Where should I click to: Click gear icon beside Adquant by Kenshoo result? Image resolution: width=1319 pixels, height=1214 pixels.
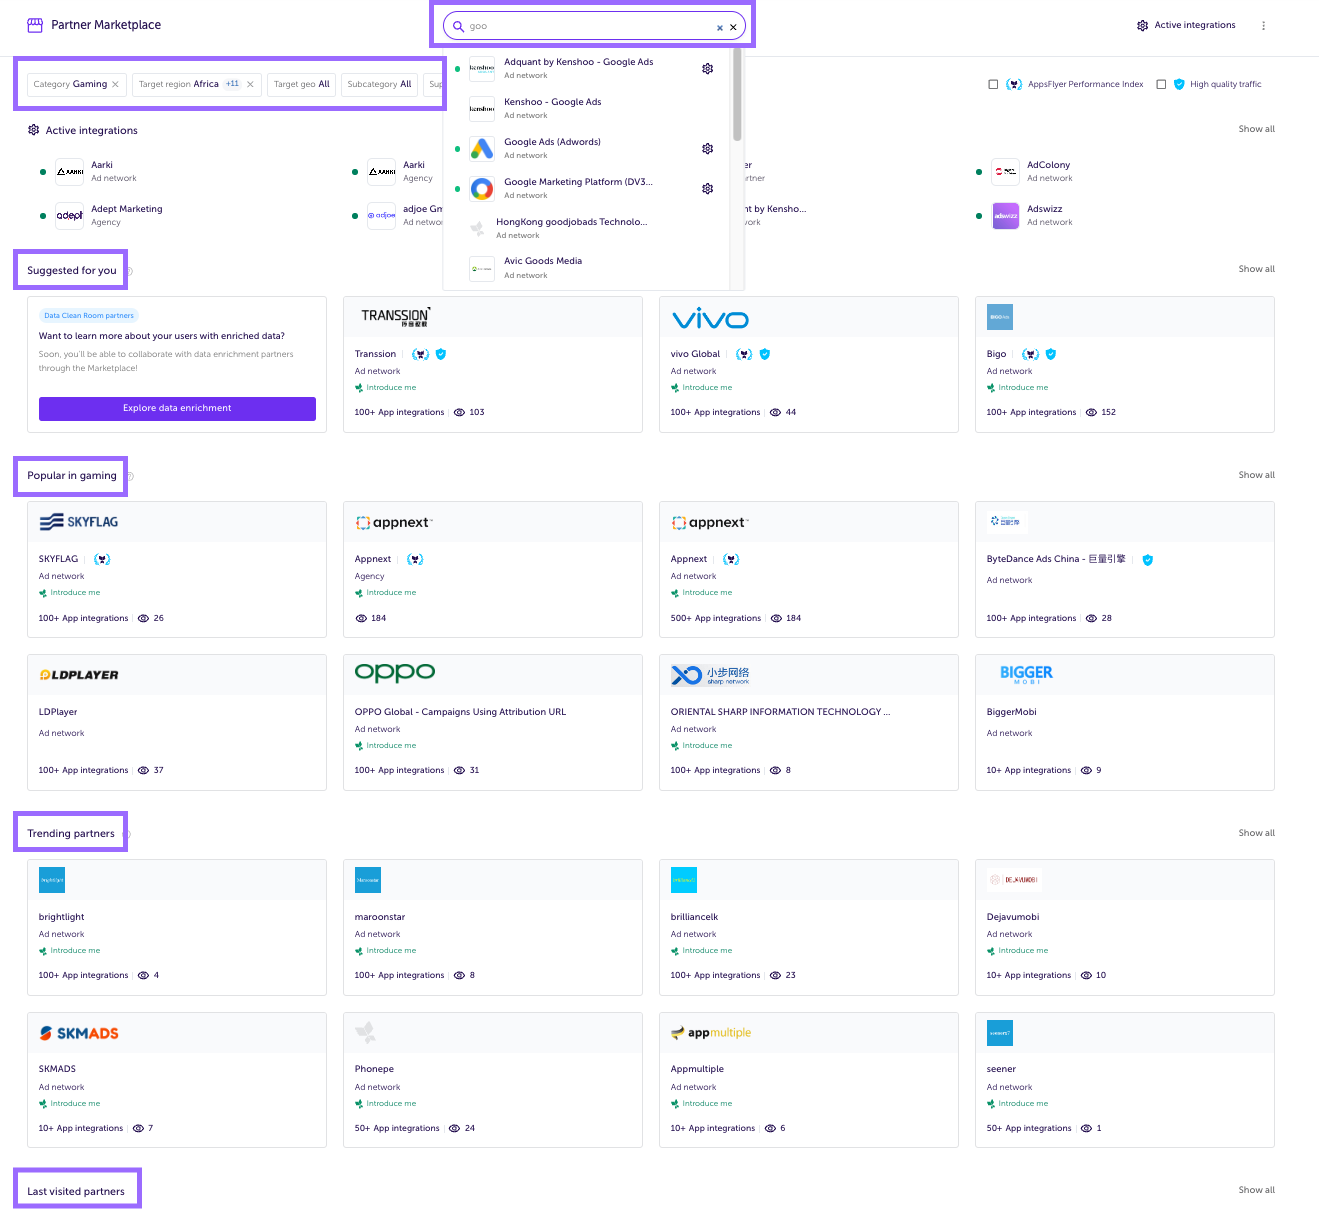(x=707, y=69)
